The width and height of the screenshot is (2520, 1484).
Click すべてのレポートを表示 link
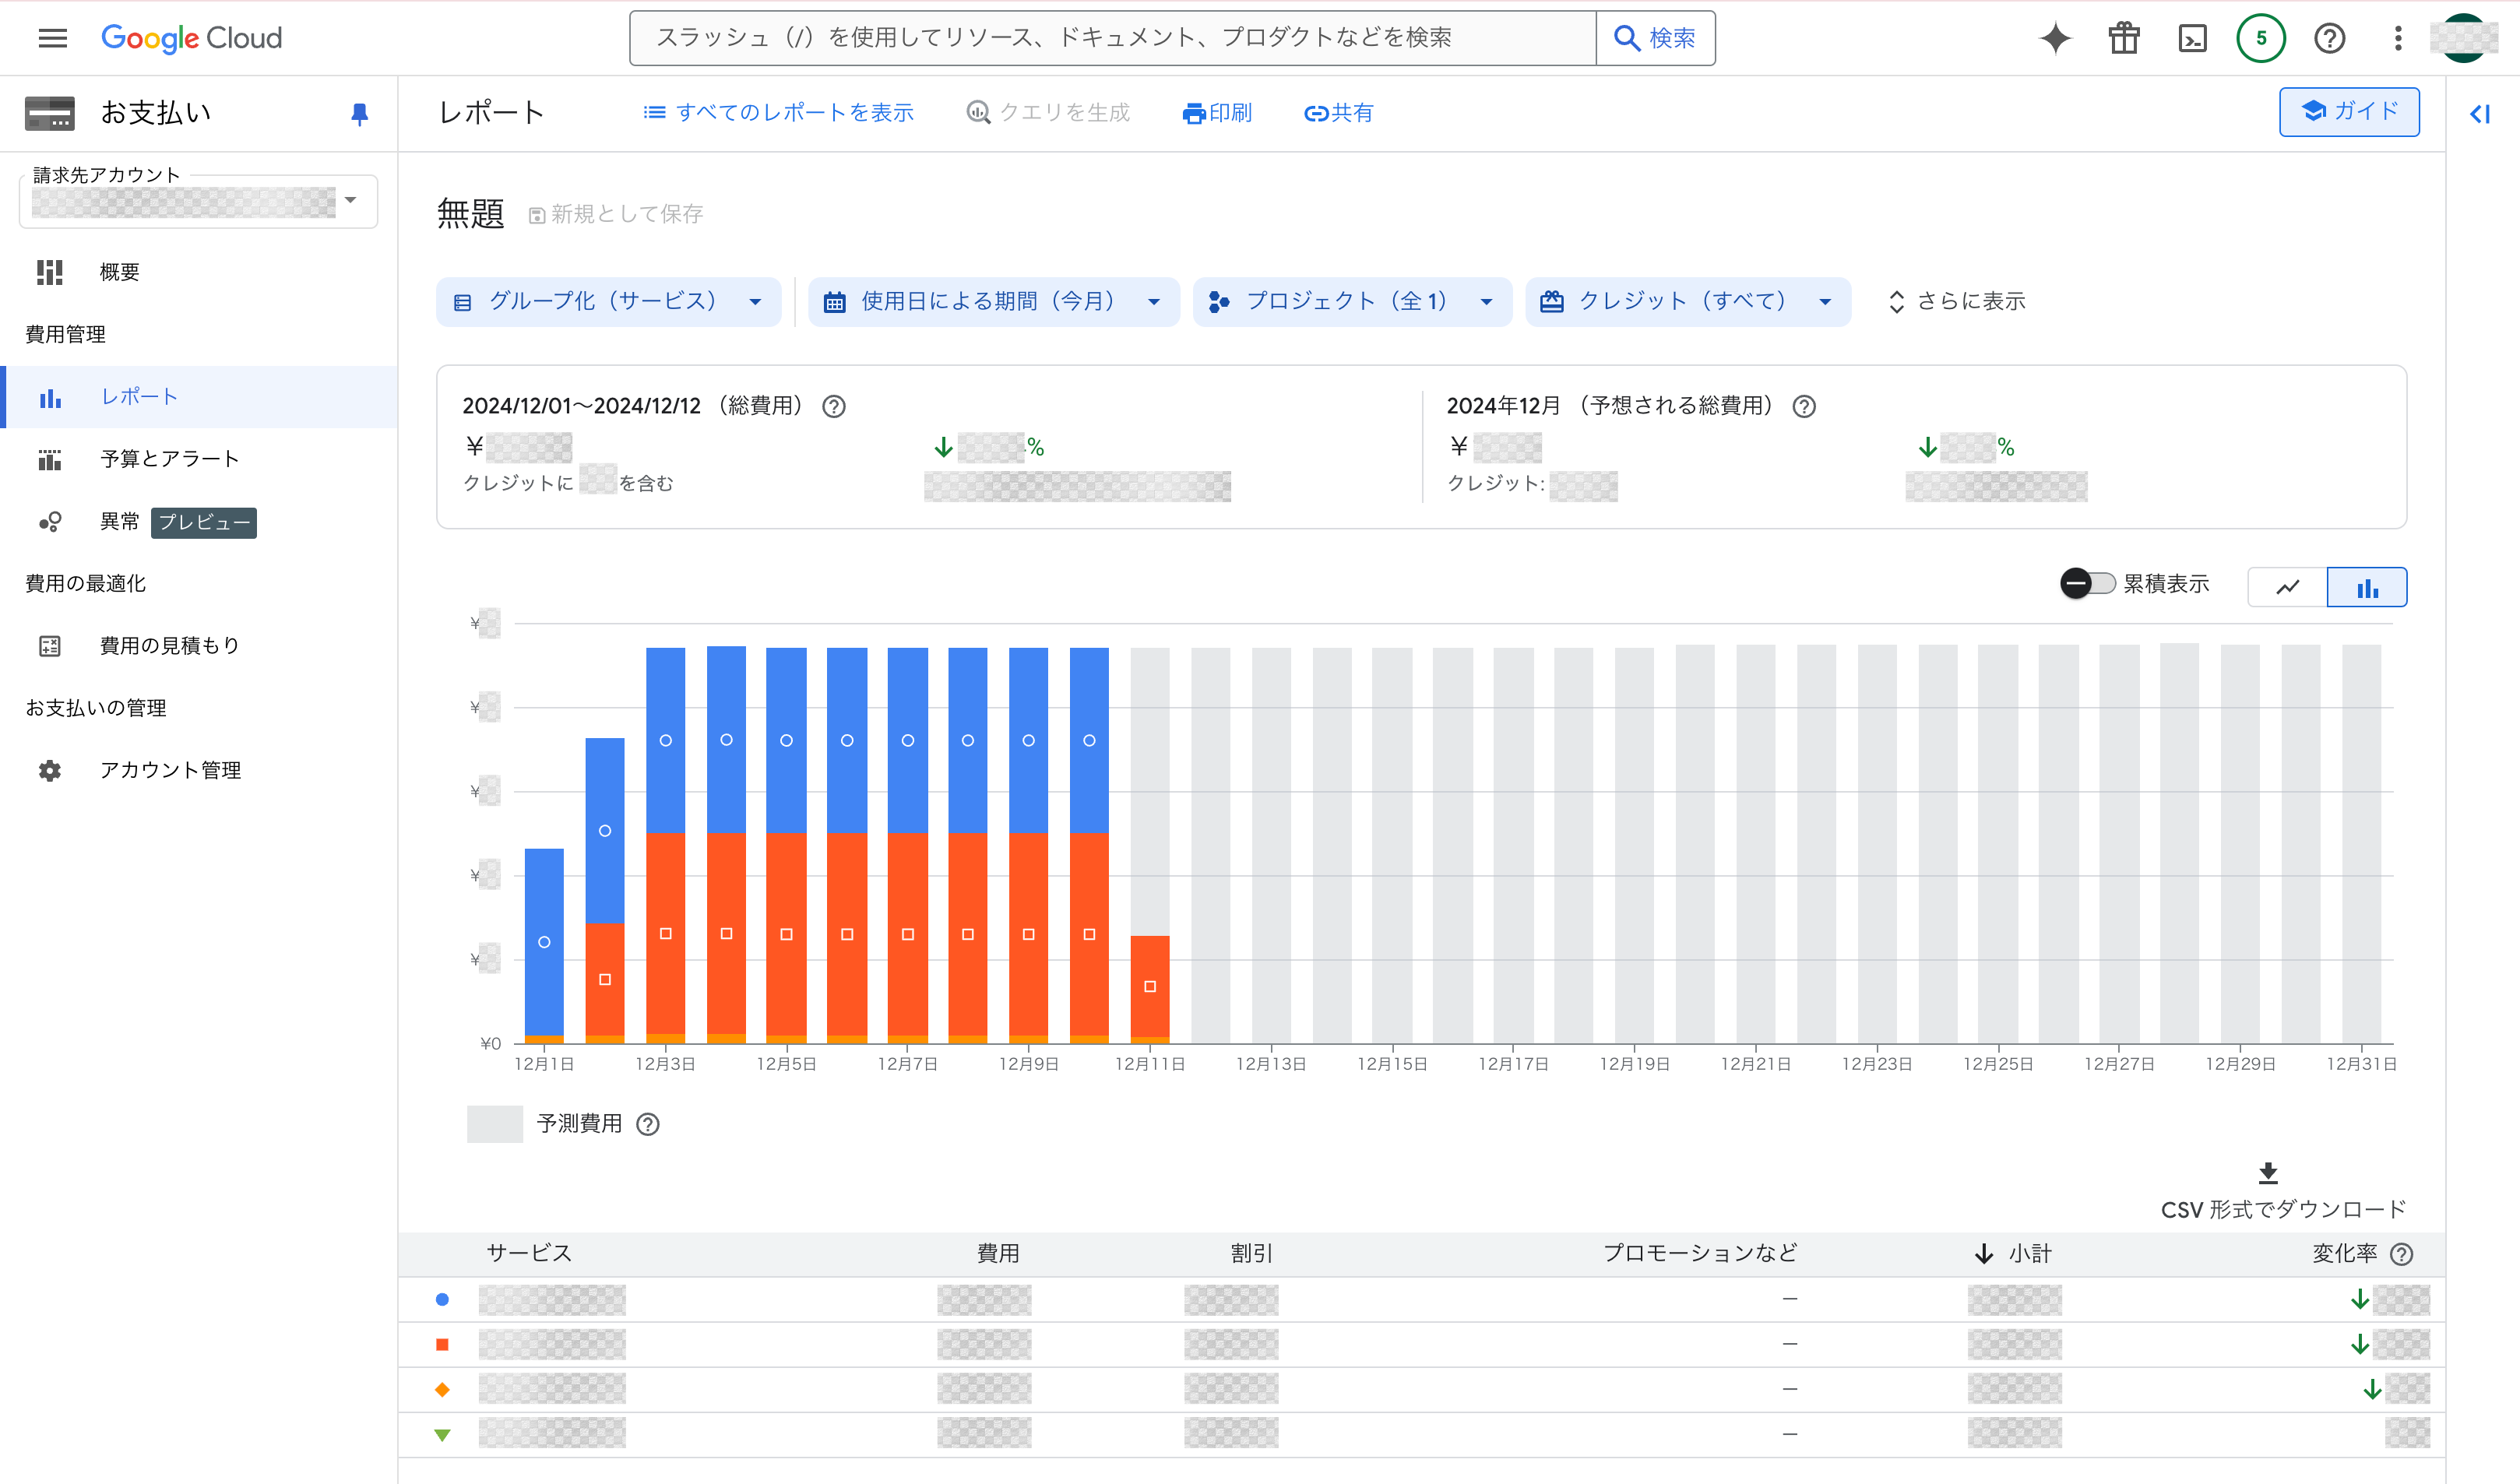pyautogui.click(x=778, y=113)
